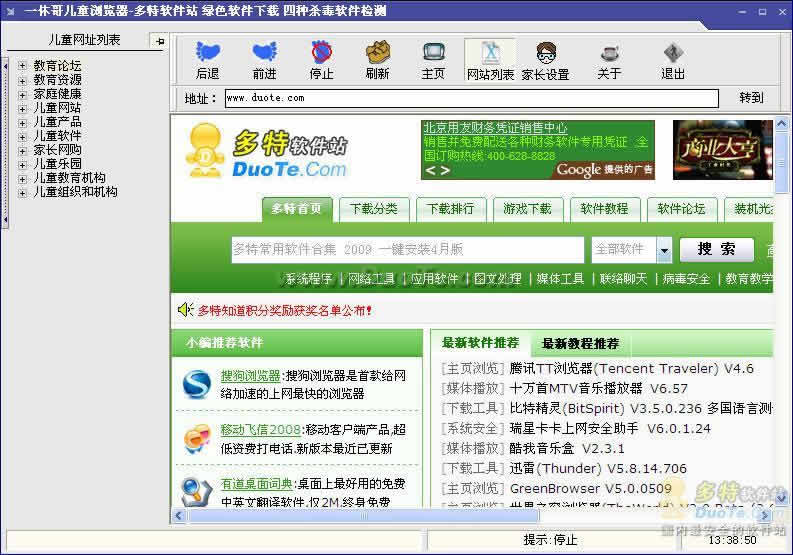Open the 搜狗浏览器 link
The width and height of the screenshot is (793, 555).
click(250, 375)
